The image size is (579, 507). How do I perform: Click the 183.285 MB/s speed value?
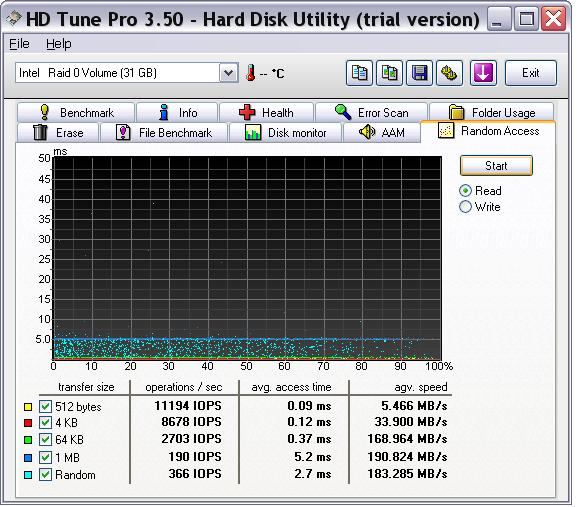pos(407,473)
